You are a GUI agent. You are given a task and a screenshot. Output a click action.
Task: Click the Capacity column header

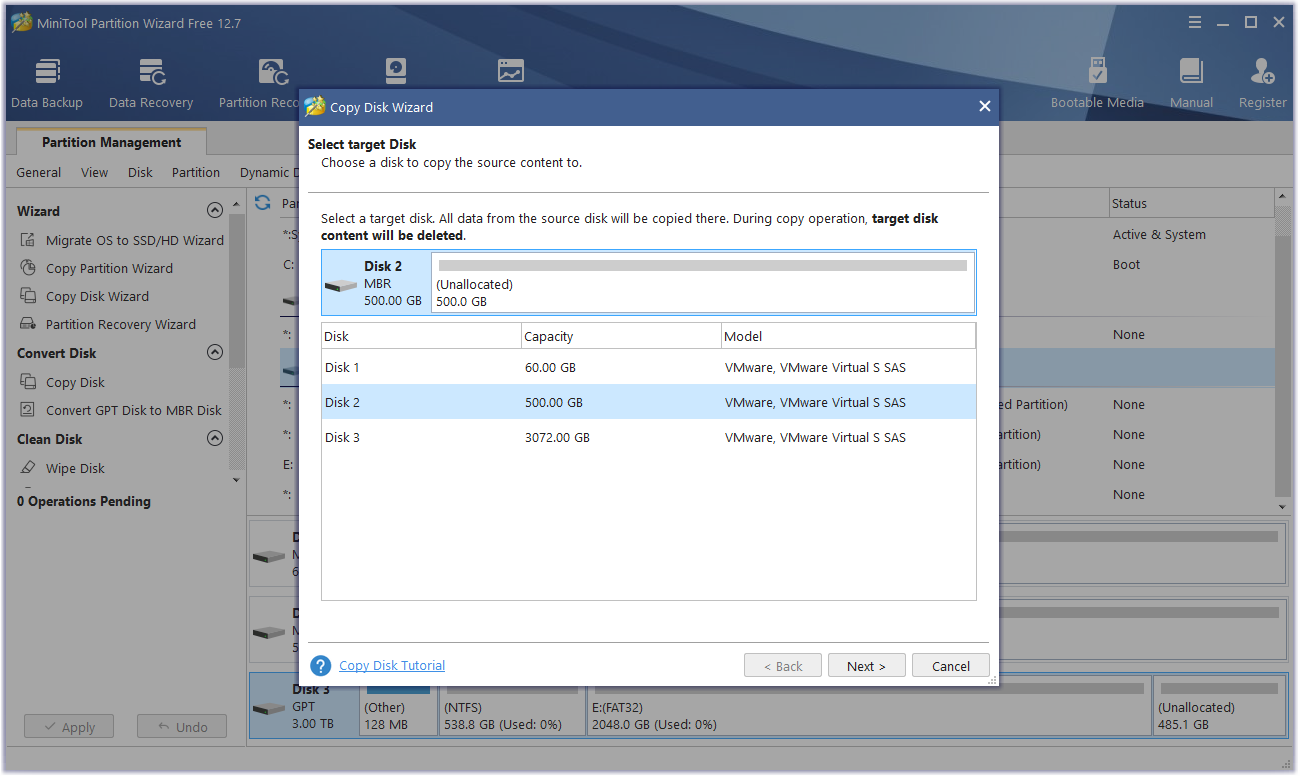pos(621,336)
